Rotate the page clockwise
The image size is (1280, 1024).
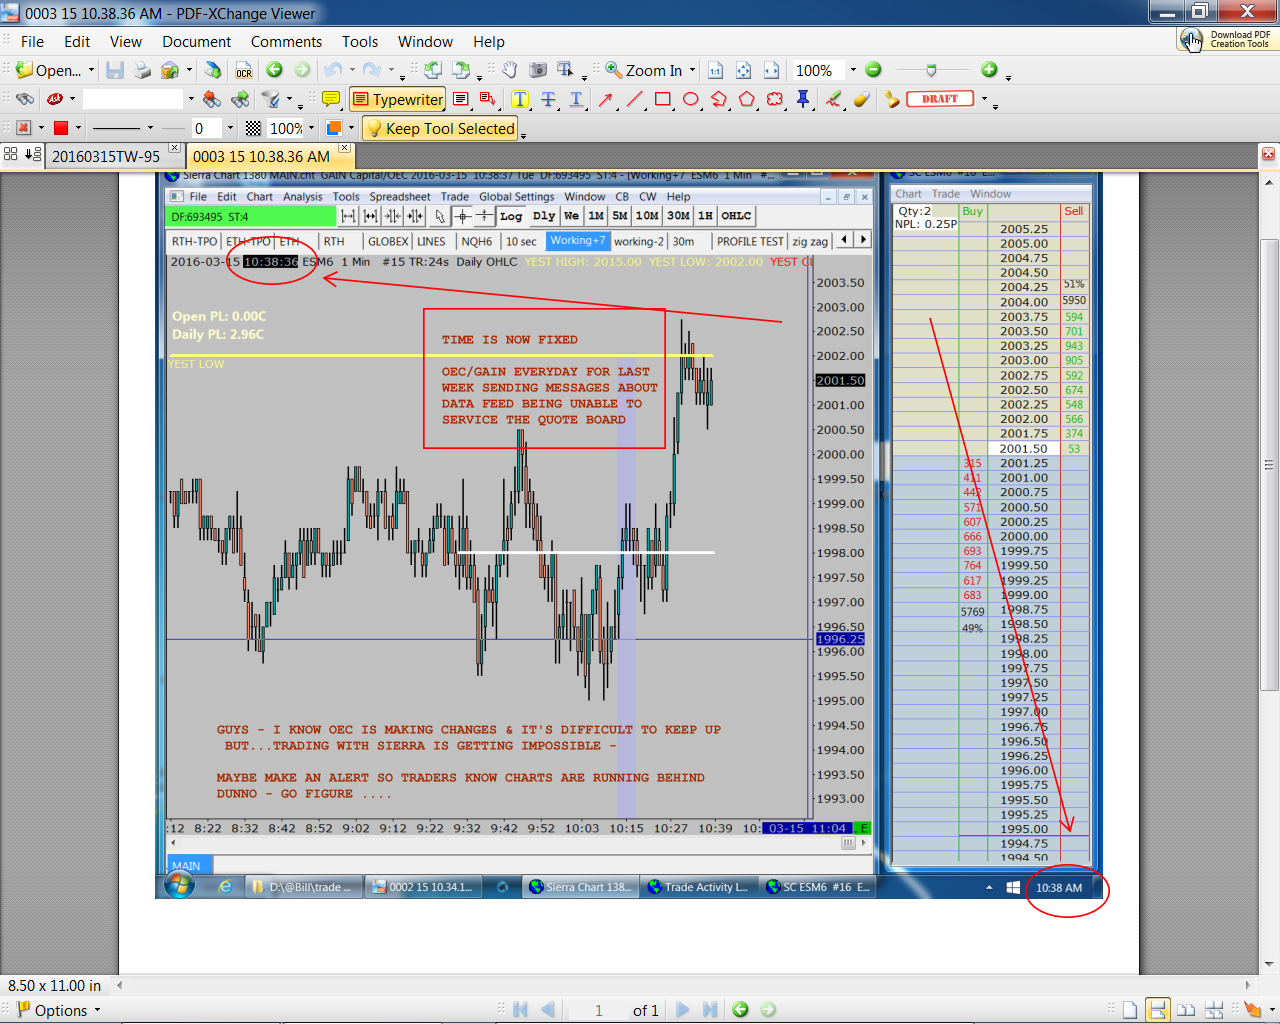pos(461,70)
